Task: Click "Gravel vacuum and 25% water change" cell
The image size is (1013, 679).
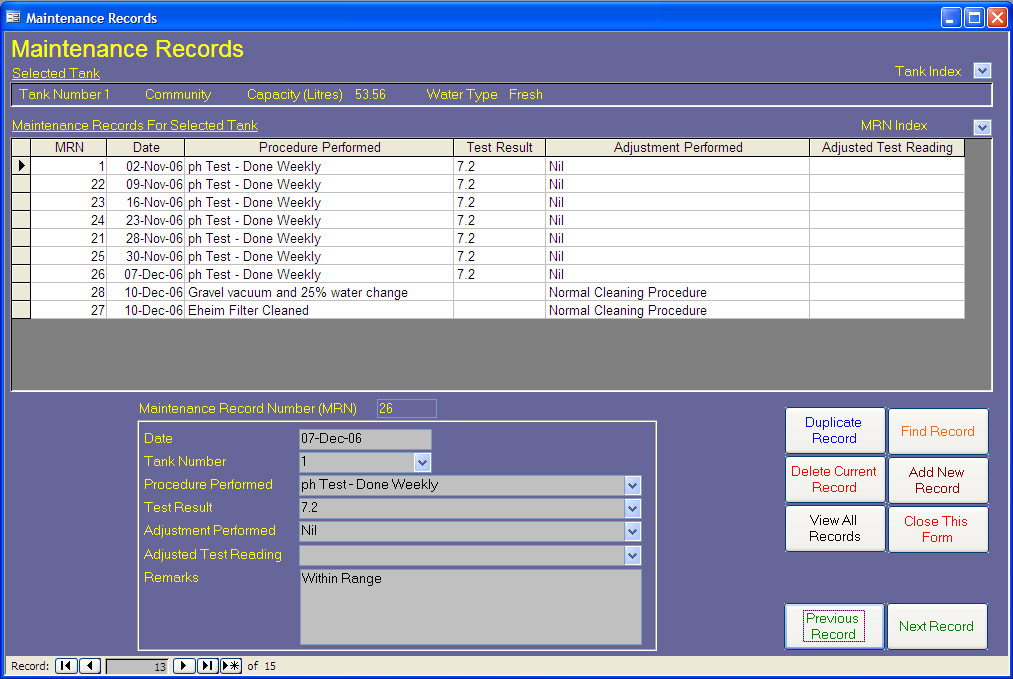Action: click(x=319, y=293)
